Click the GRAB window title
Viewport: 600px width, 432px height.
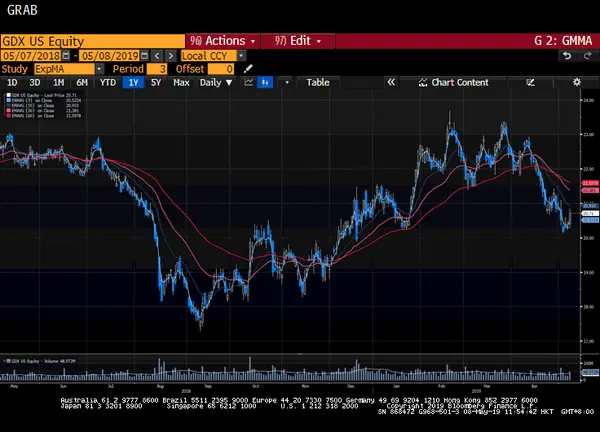pyautogui.click(x=22, y=10)
